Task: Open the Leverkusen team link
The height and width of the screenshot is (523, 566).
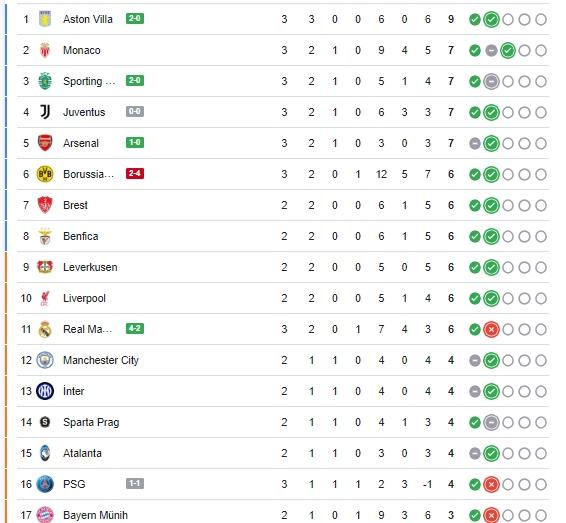Action: 90,267
